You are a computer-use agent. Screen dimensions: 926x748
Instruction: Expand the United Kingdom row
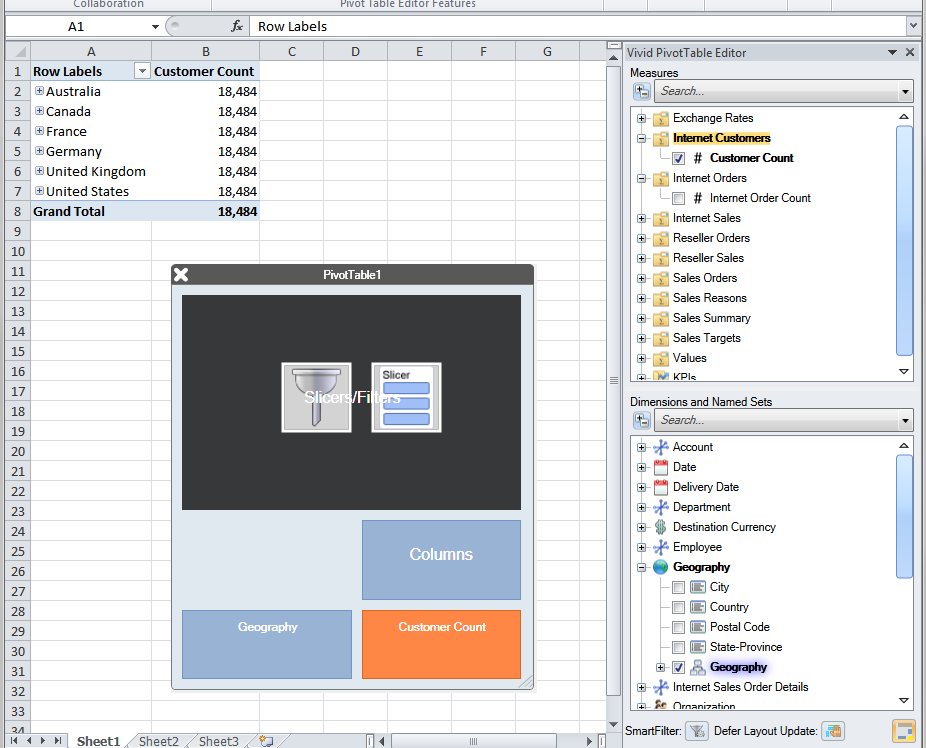click(39, 171)
